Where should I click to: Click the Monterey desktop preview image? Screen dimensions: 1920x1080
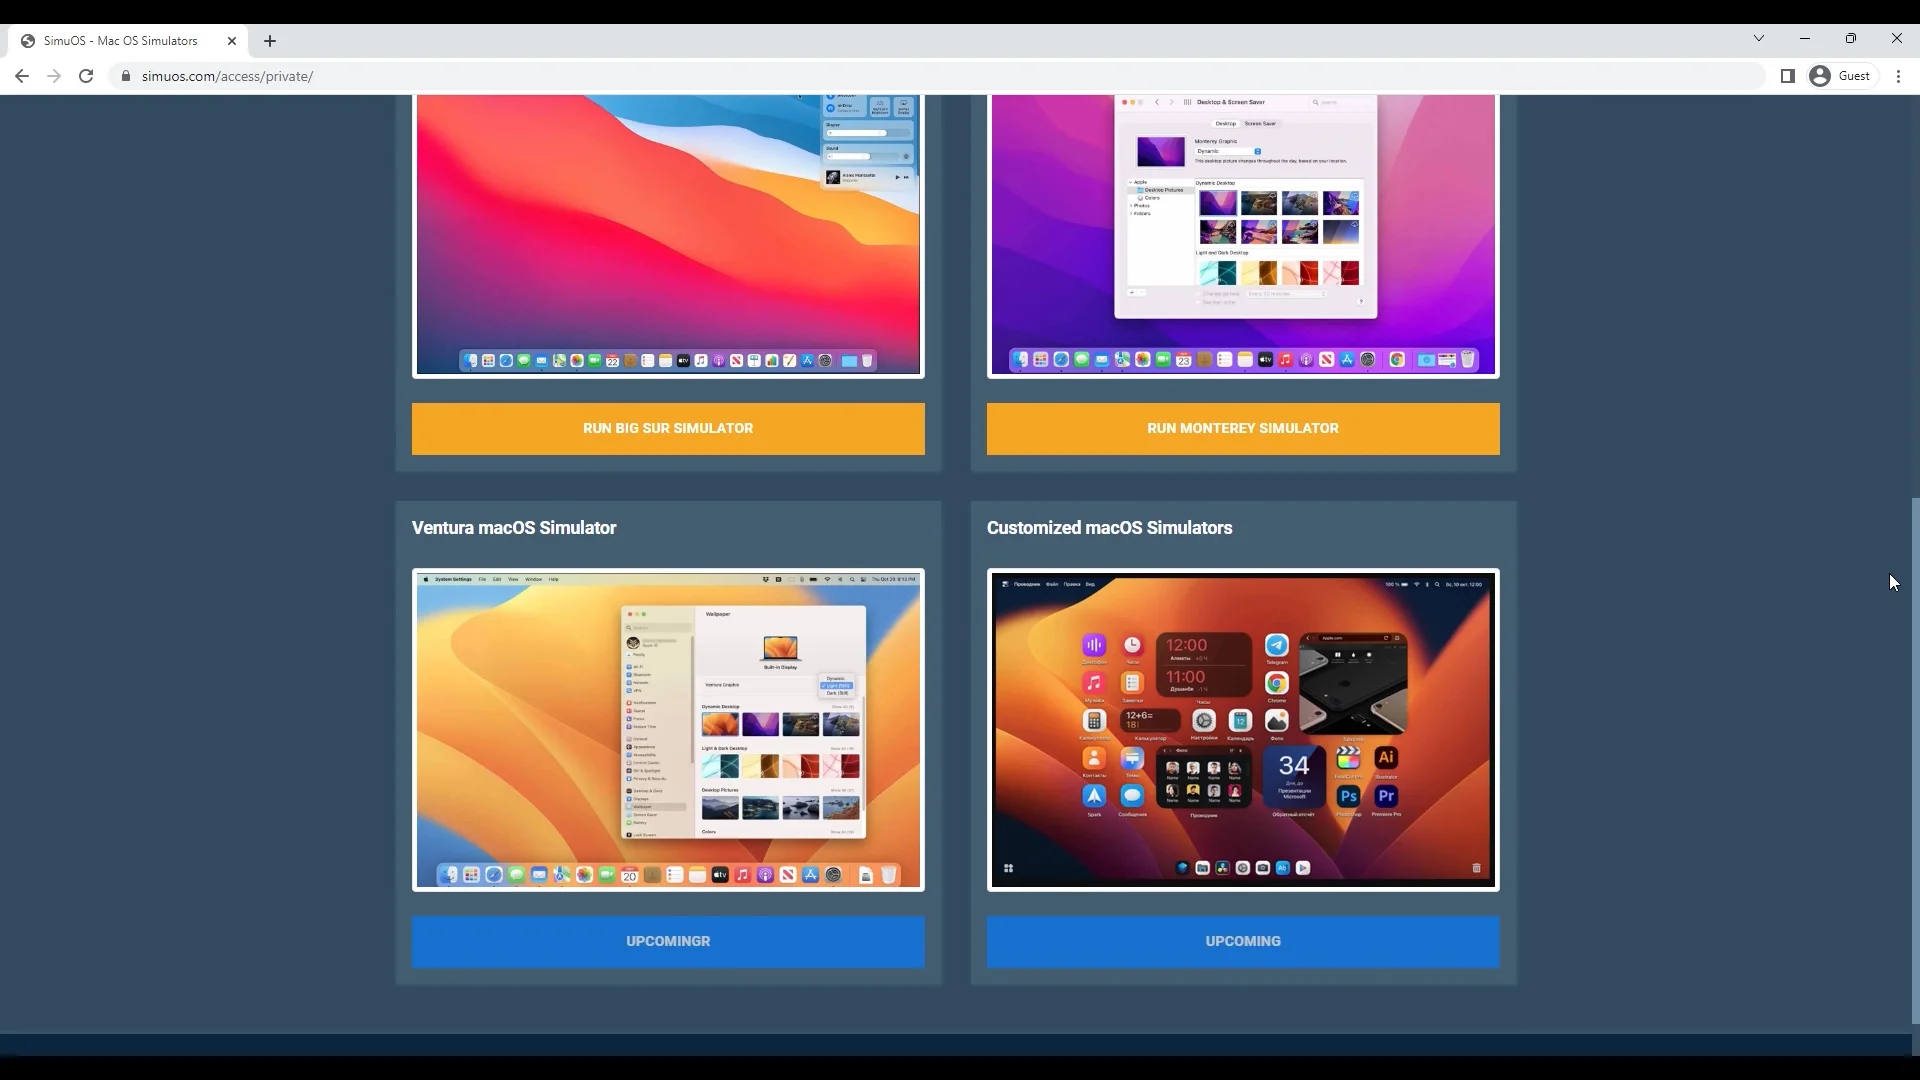(x=1243, y=235)
